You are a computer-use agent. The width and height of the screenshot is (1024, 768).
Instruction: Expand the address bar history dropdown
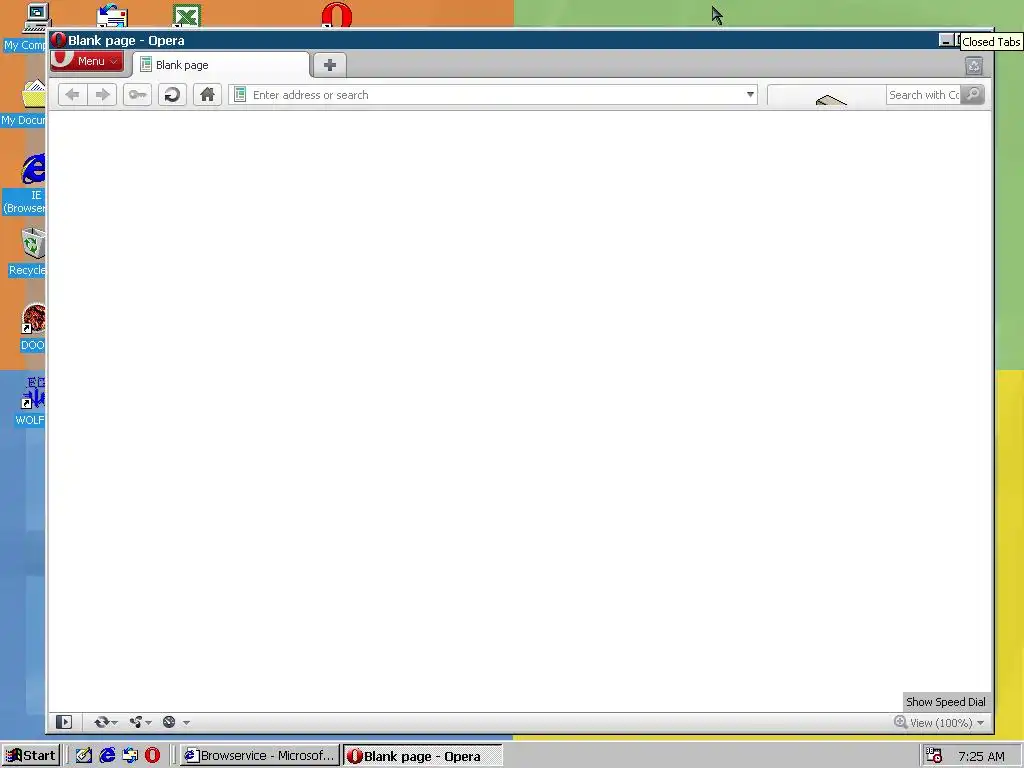(750, 95)
